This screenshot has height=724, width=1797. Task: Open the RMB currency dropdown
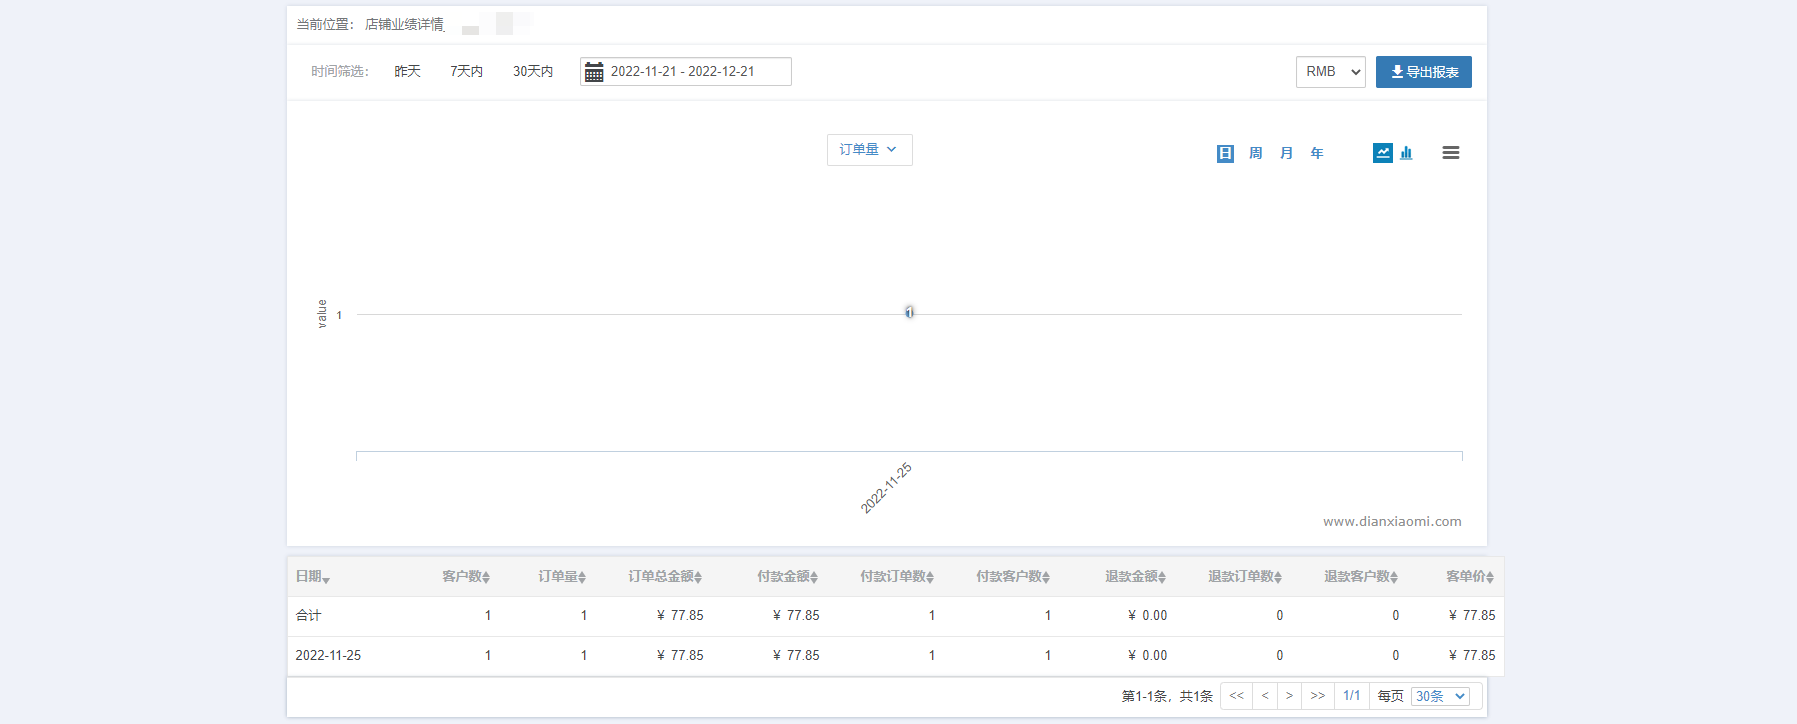[x=1331, y=72]
